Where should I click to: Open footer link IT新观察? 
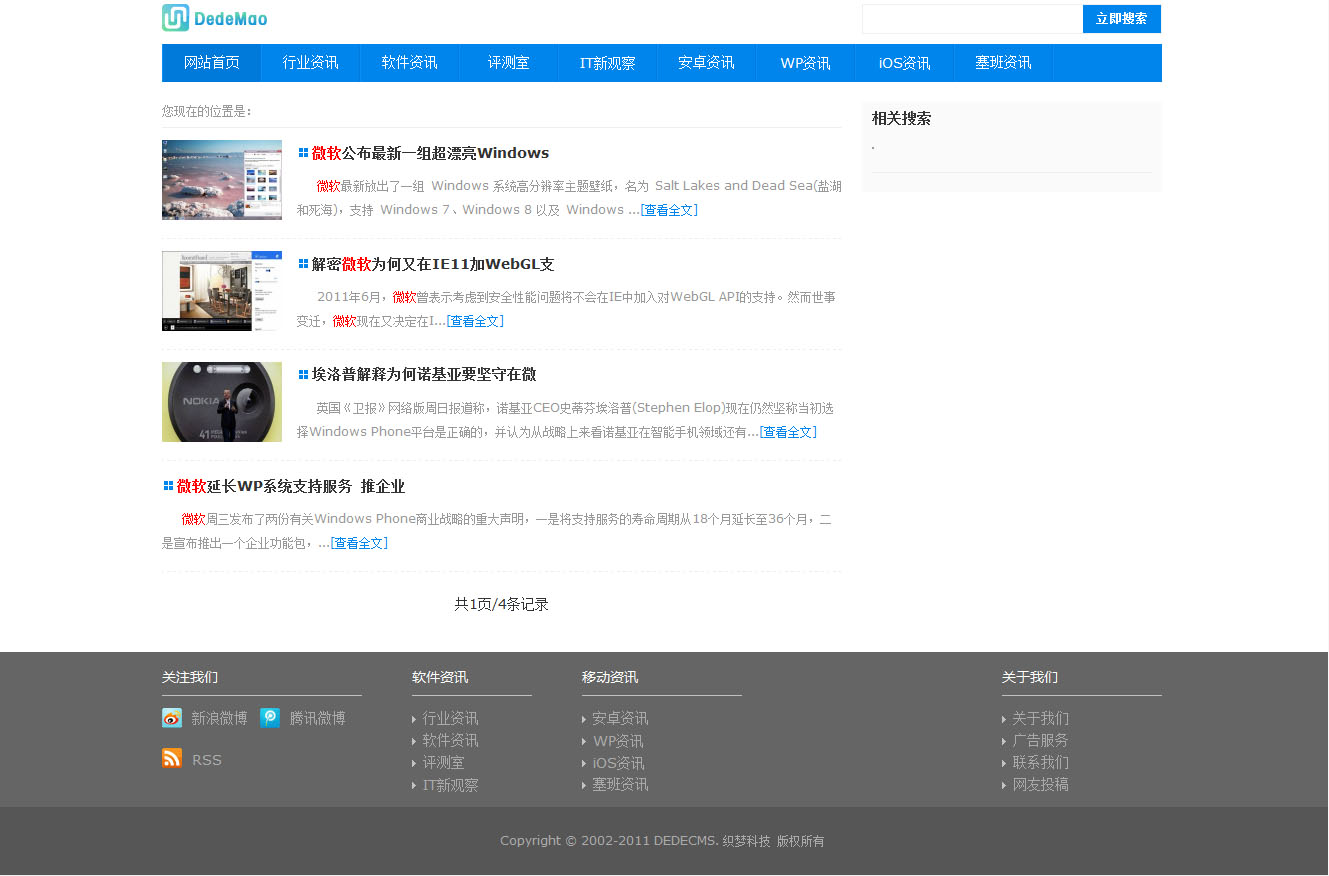coord(450,785)
